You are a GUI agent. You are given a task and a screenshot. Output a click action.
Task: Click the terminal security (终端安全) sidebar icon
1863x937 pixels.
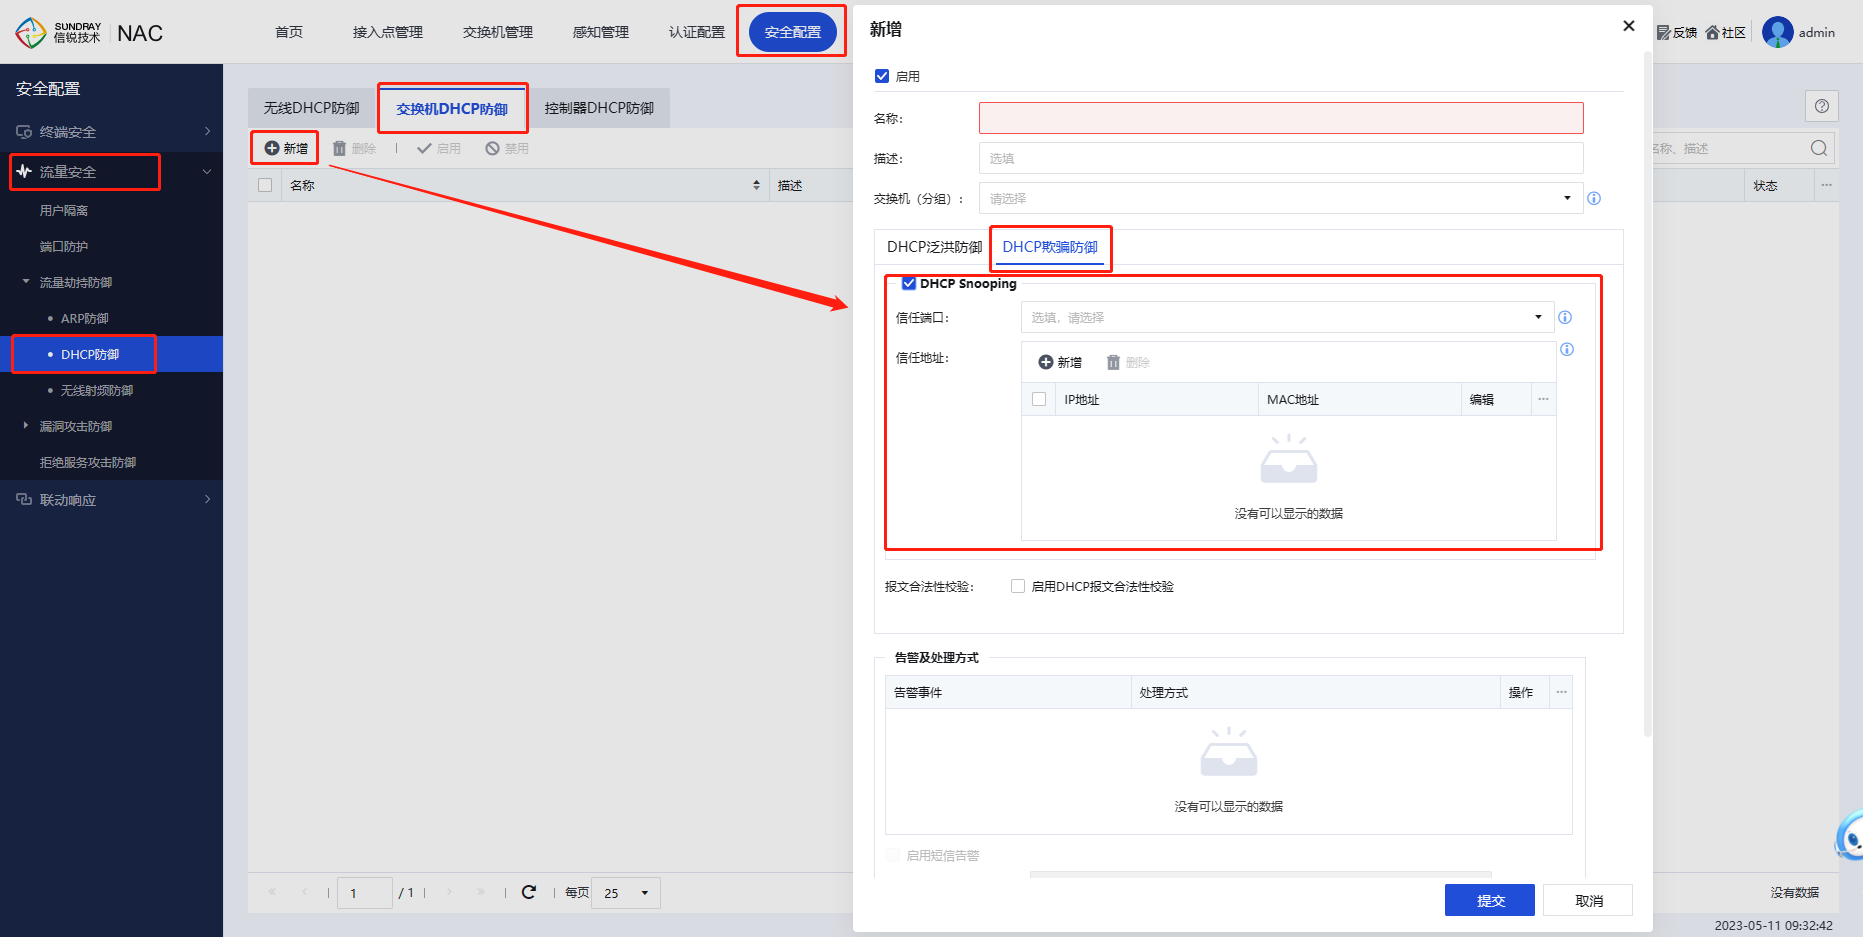(x=24, y=131)
